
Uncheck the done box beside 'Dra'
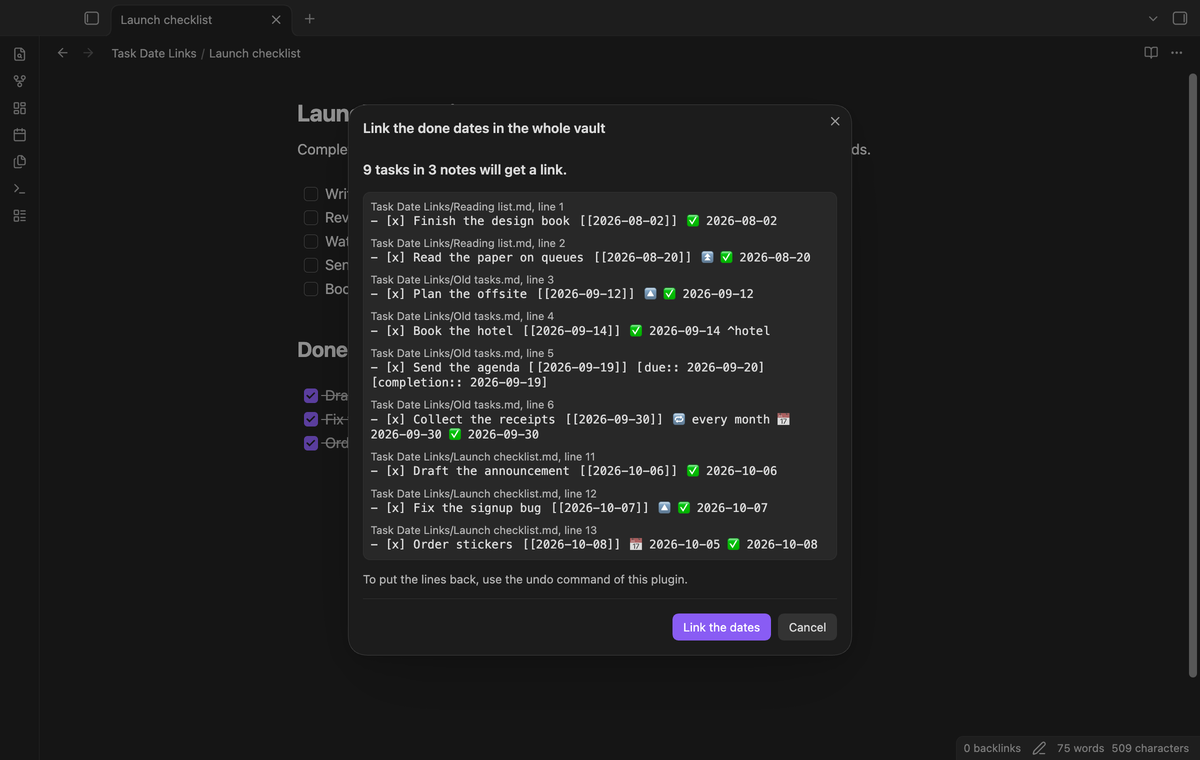coord(311,395)
